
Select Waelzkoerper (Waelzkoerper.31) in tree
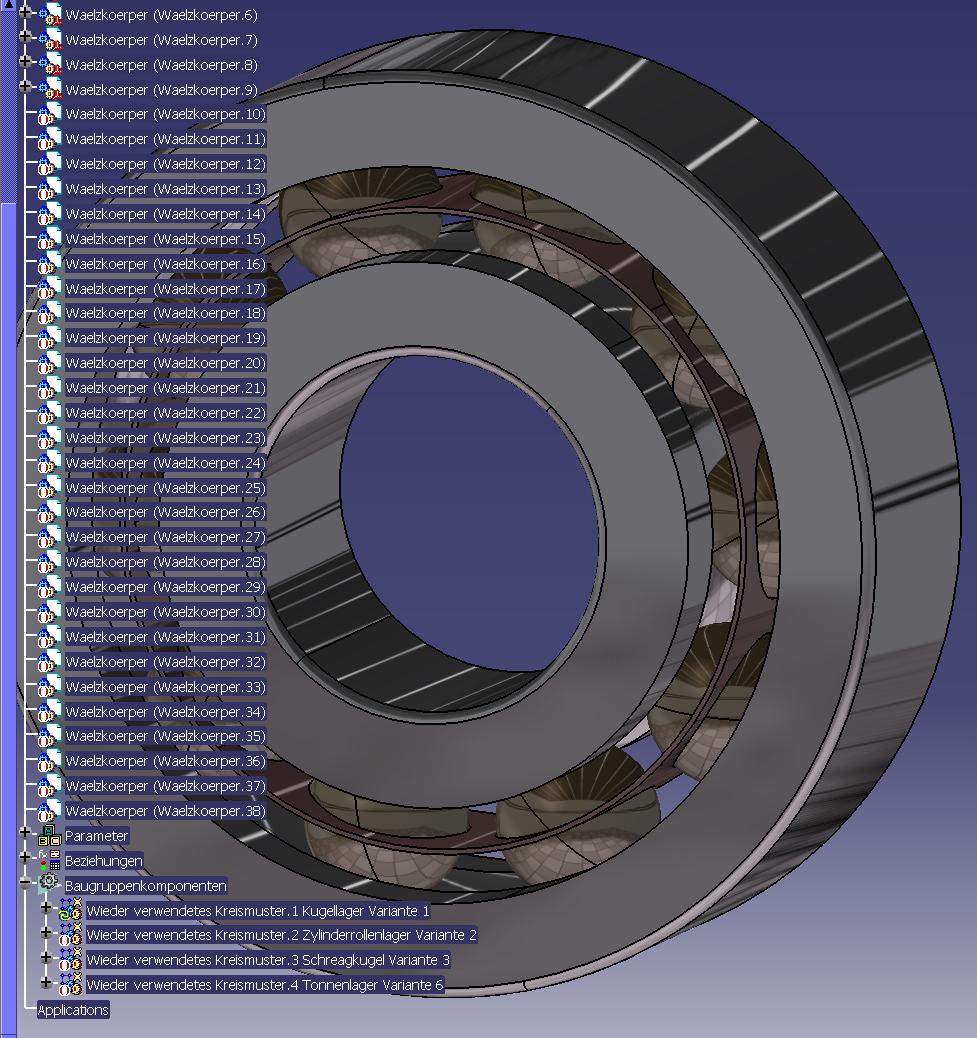click(165, 637)
